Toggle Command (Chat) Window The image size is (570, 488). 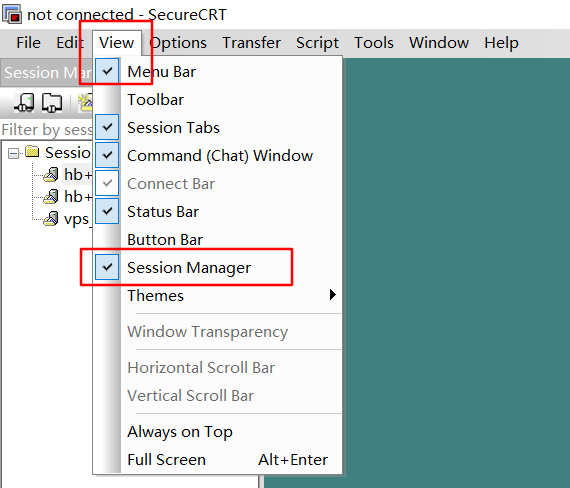[217, 156]
